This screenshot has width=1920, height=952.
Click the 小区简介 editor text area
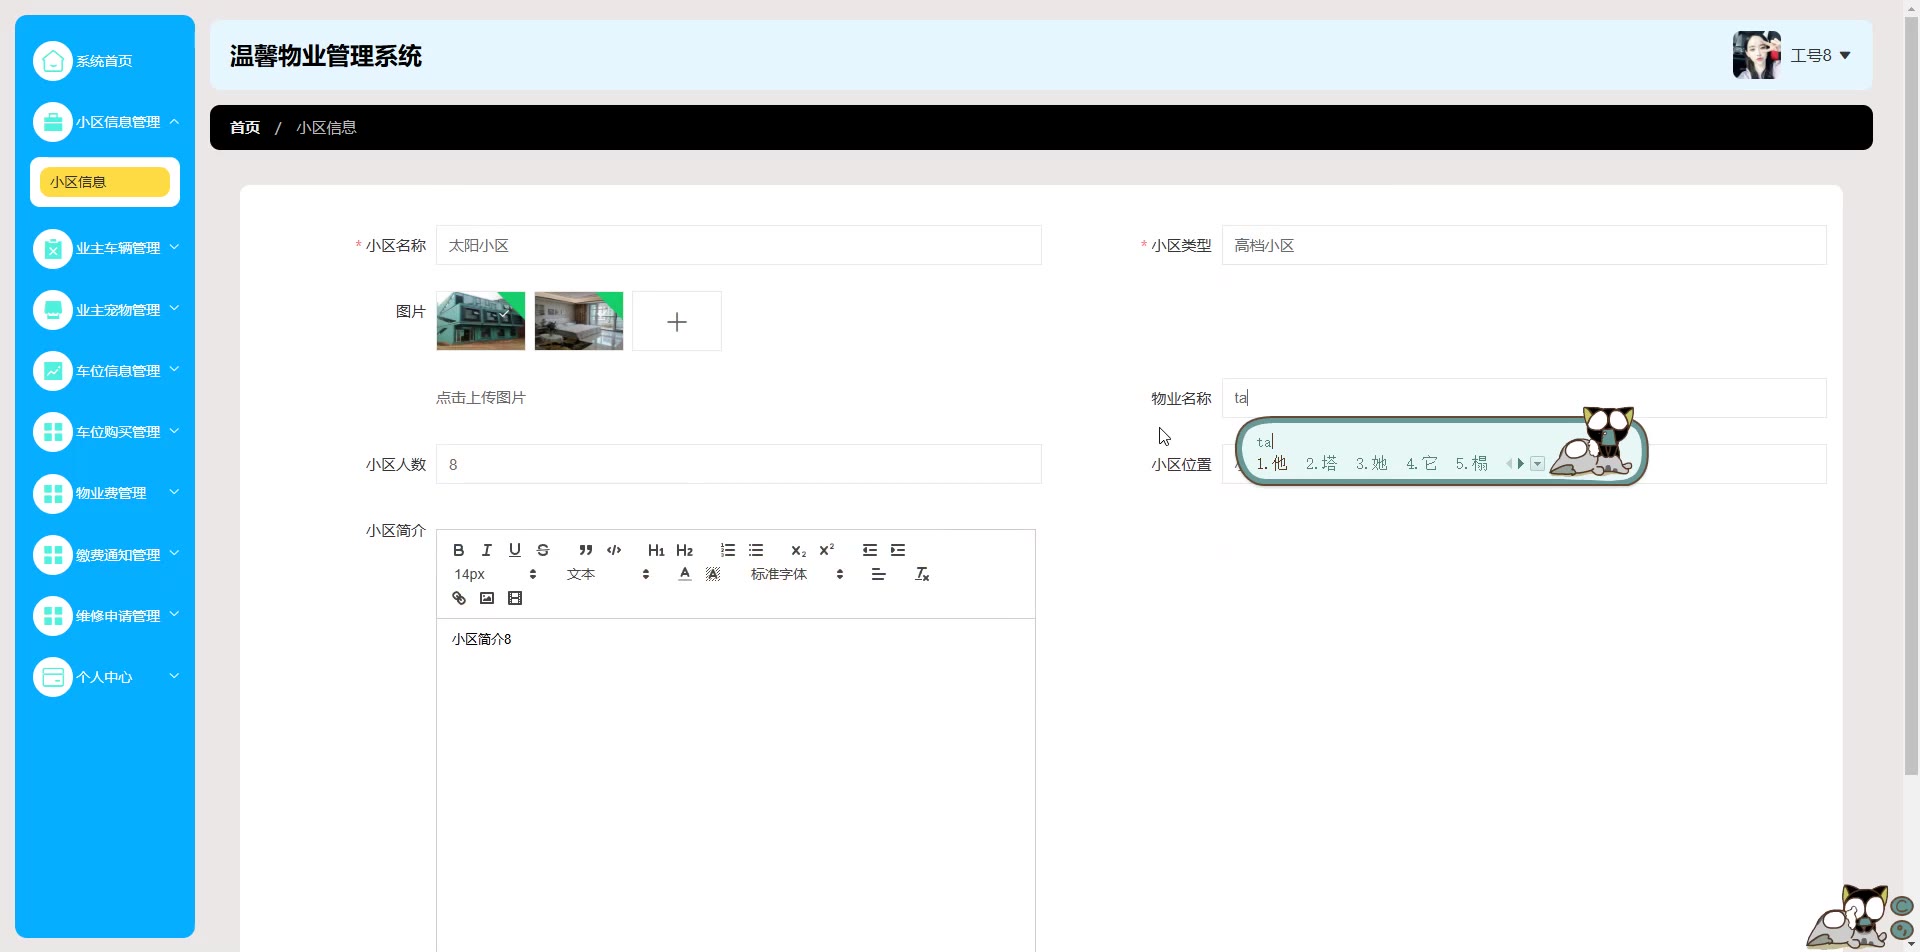(x=736, y=785)
